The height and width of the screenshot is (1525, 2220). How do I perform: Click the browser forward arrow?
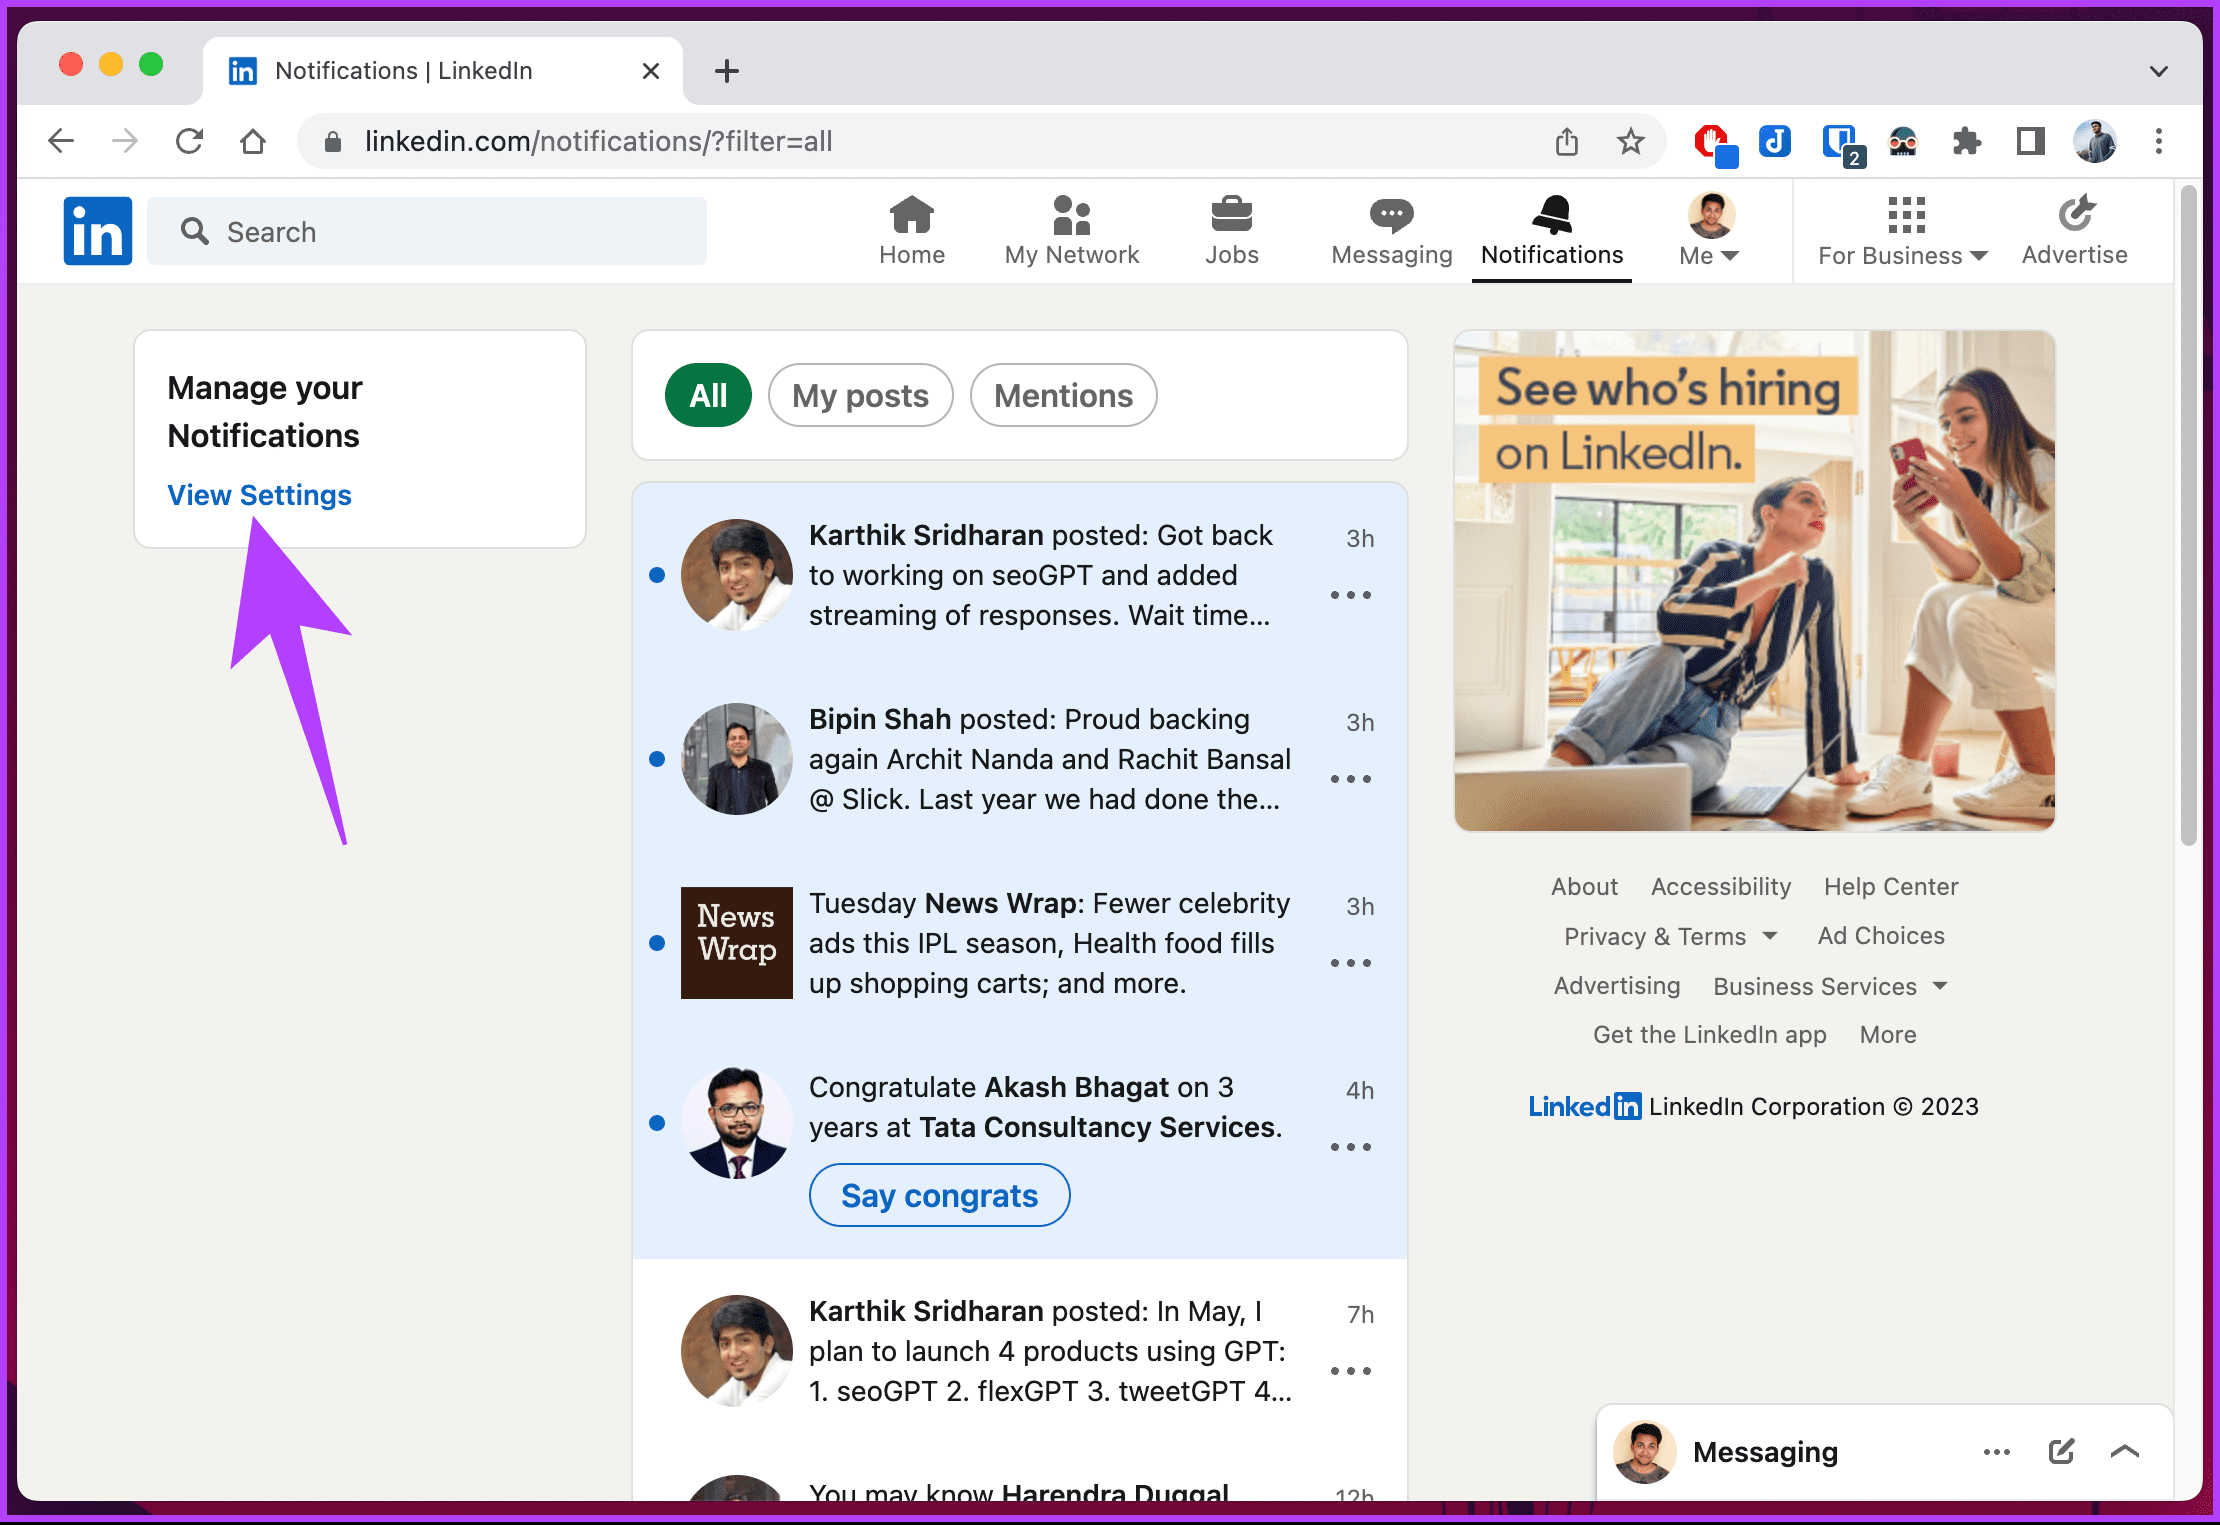coord(125,141)
